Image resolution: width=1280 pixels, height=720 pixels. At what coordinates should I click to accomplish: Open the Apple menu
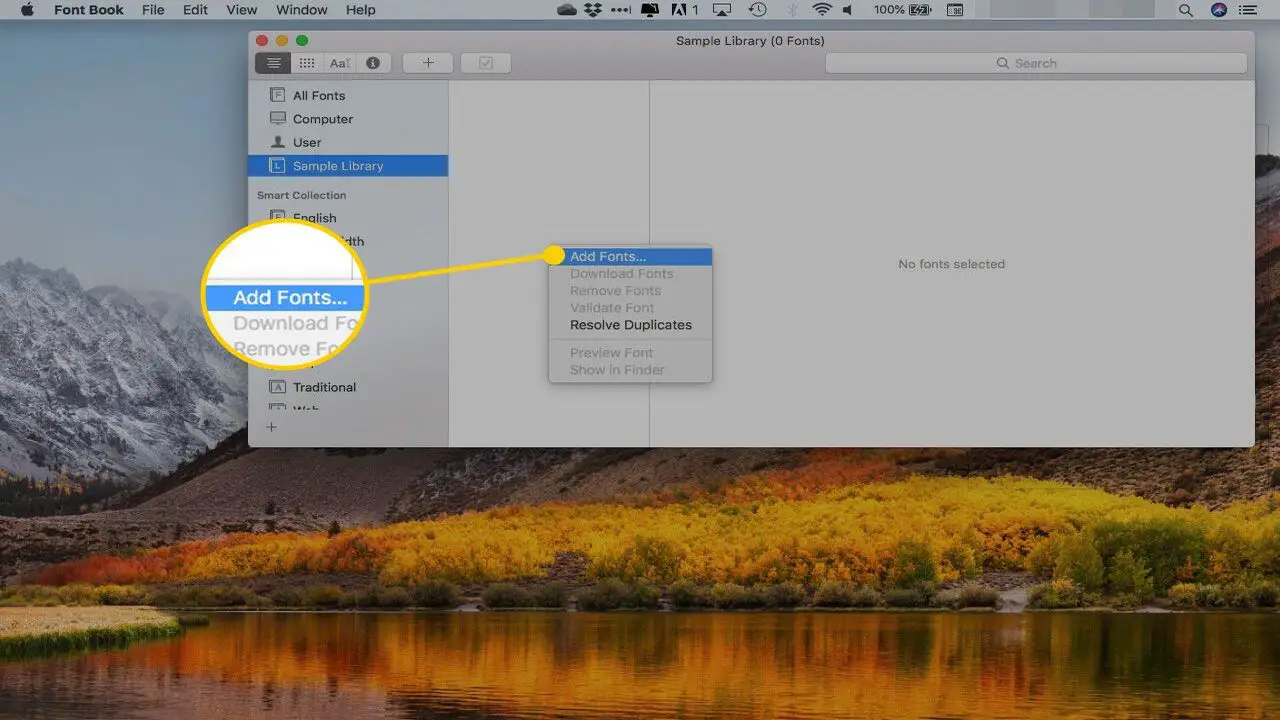pos(27,10)
